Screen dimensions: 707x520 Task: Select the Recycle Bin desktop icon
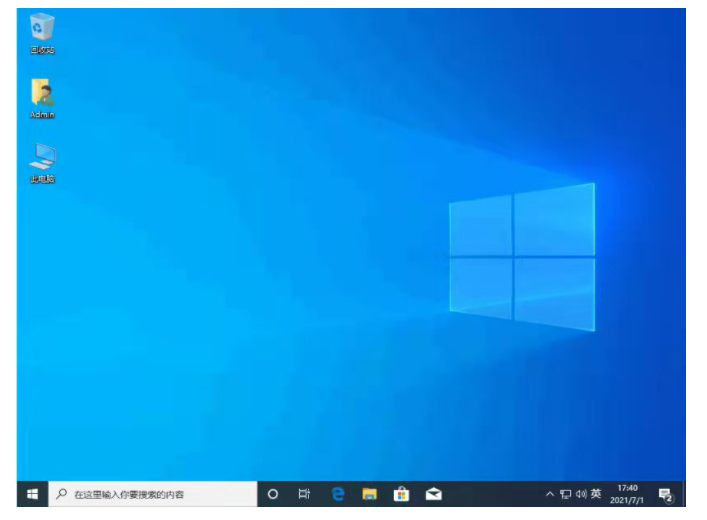pyautogui.click(x=42, y=30)
